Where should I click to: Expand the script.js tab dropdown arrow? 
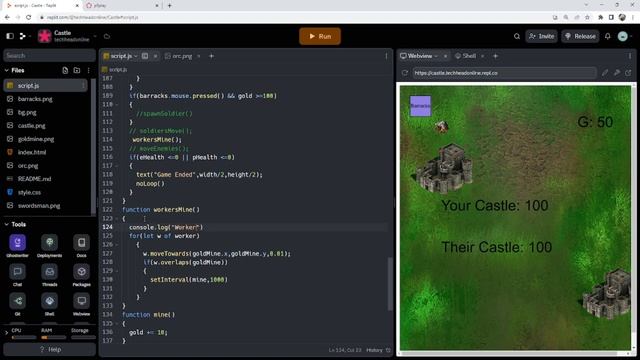coord(136,56)
